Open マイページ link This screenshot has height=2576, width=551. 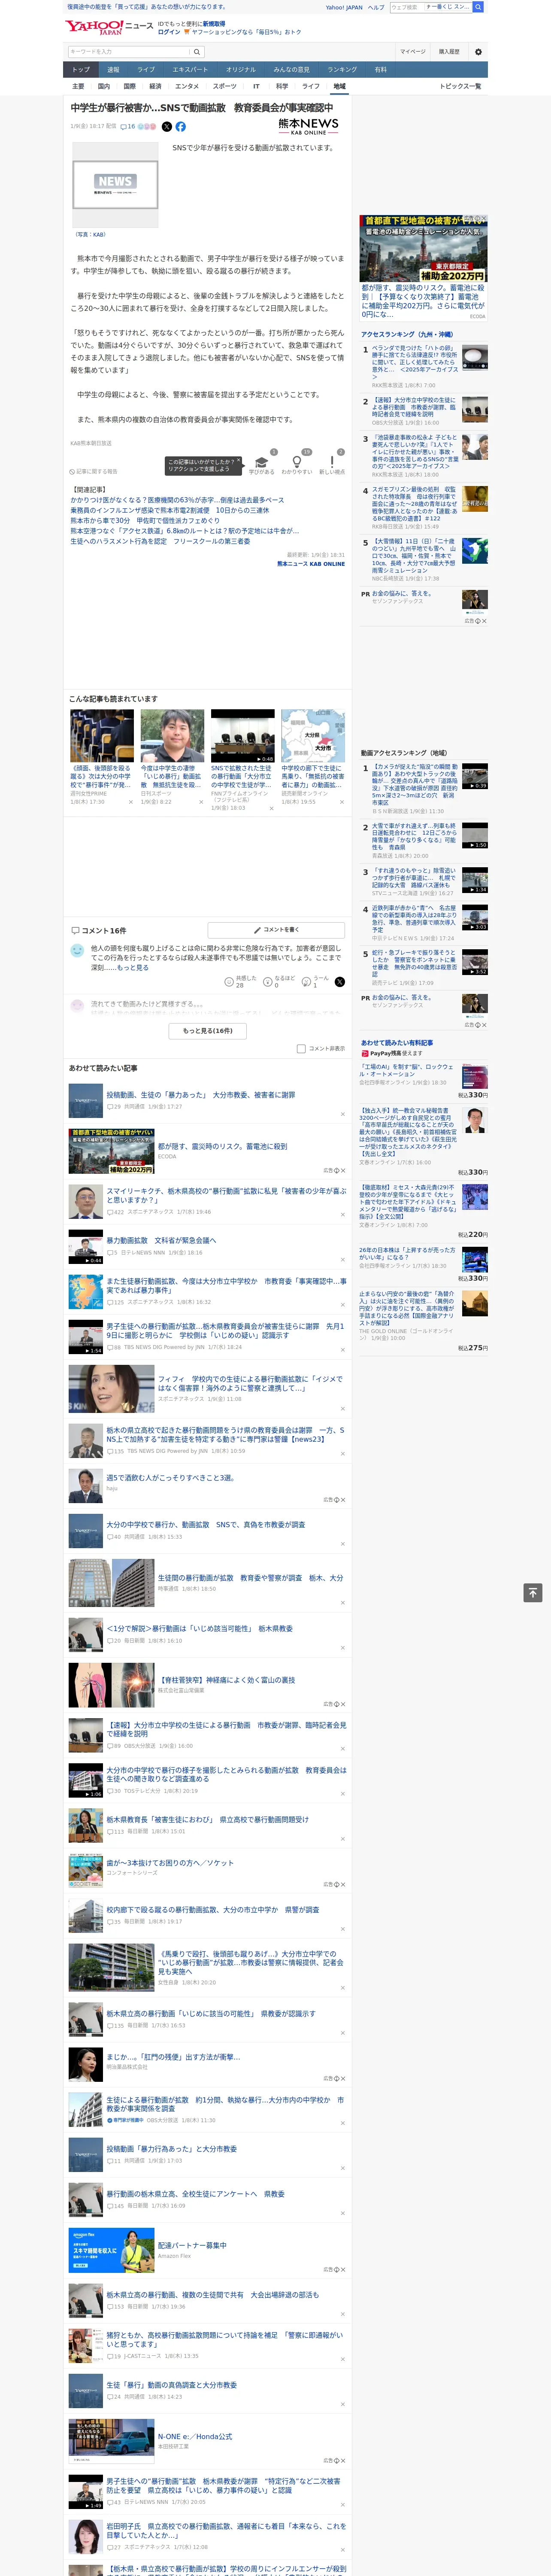click(413, 52)
